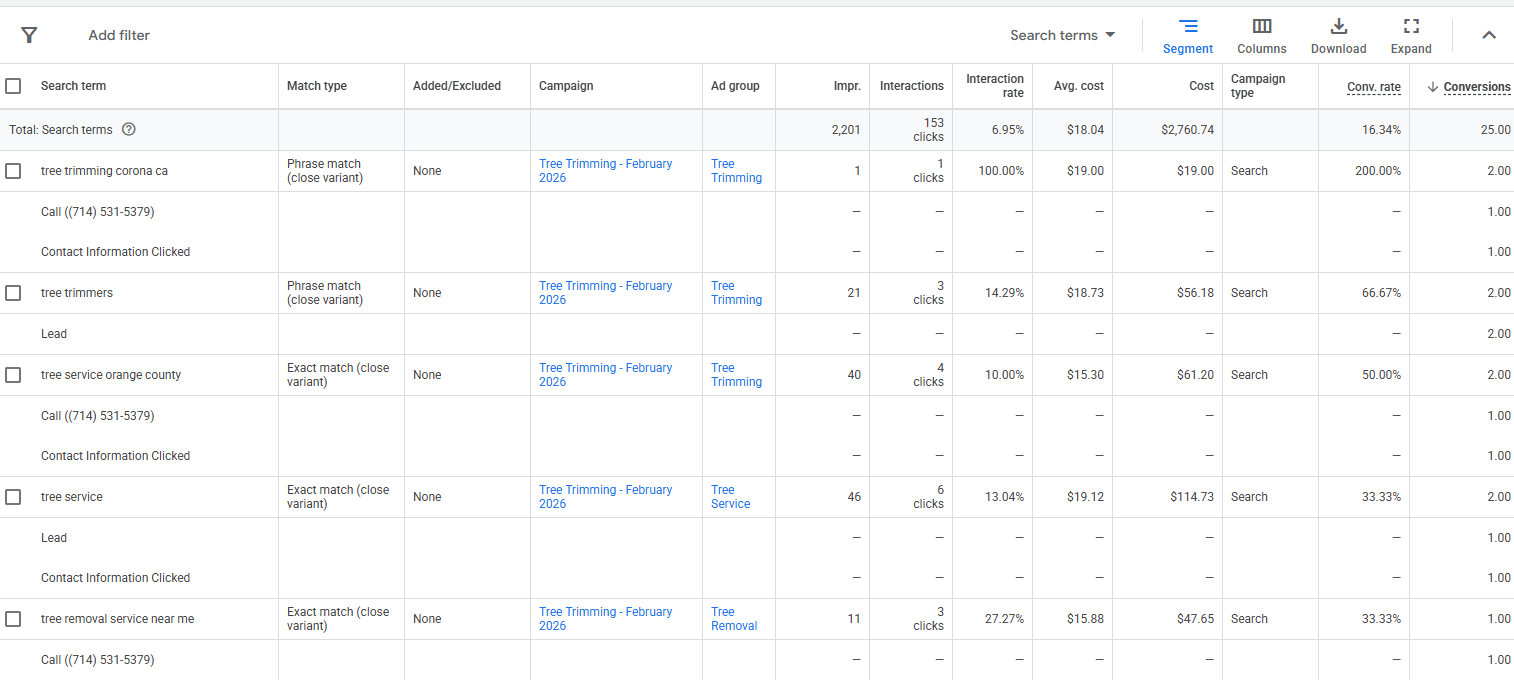Toggle the select-all checkbox in the header

tap(13, 86)
